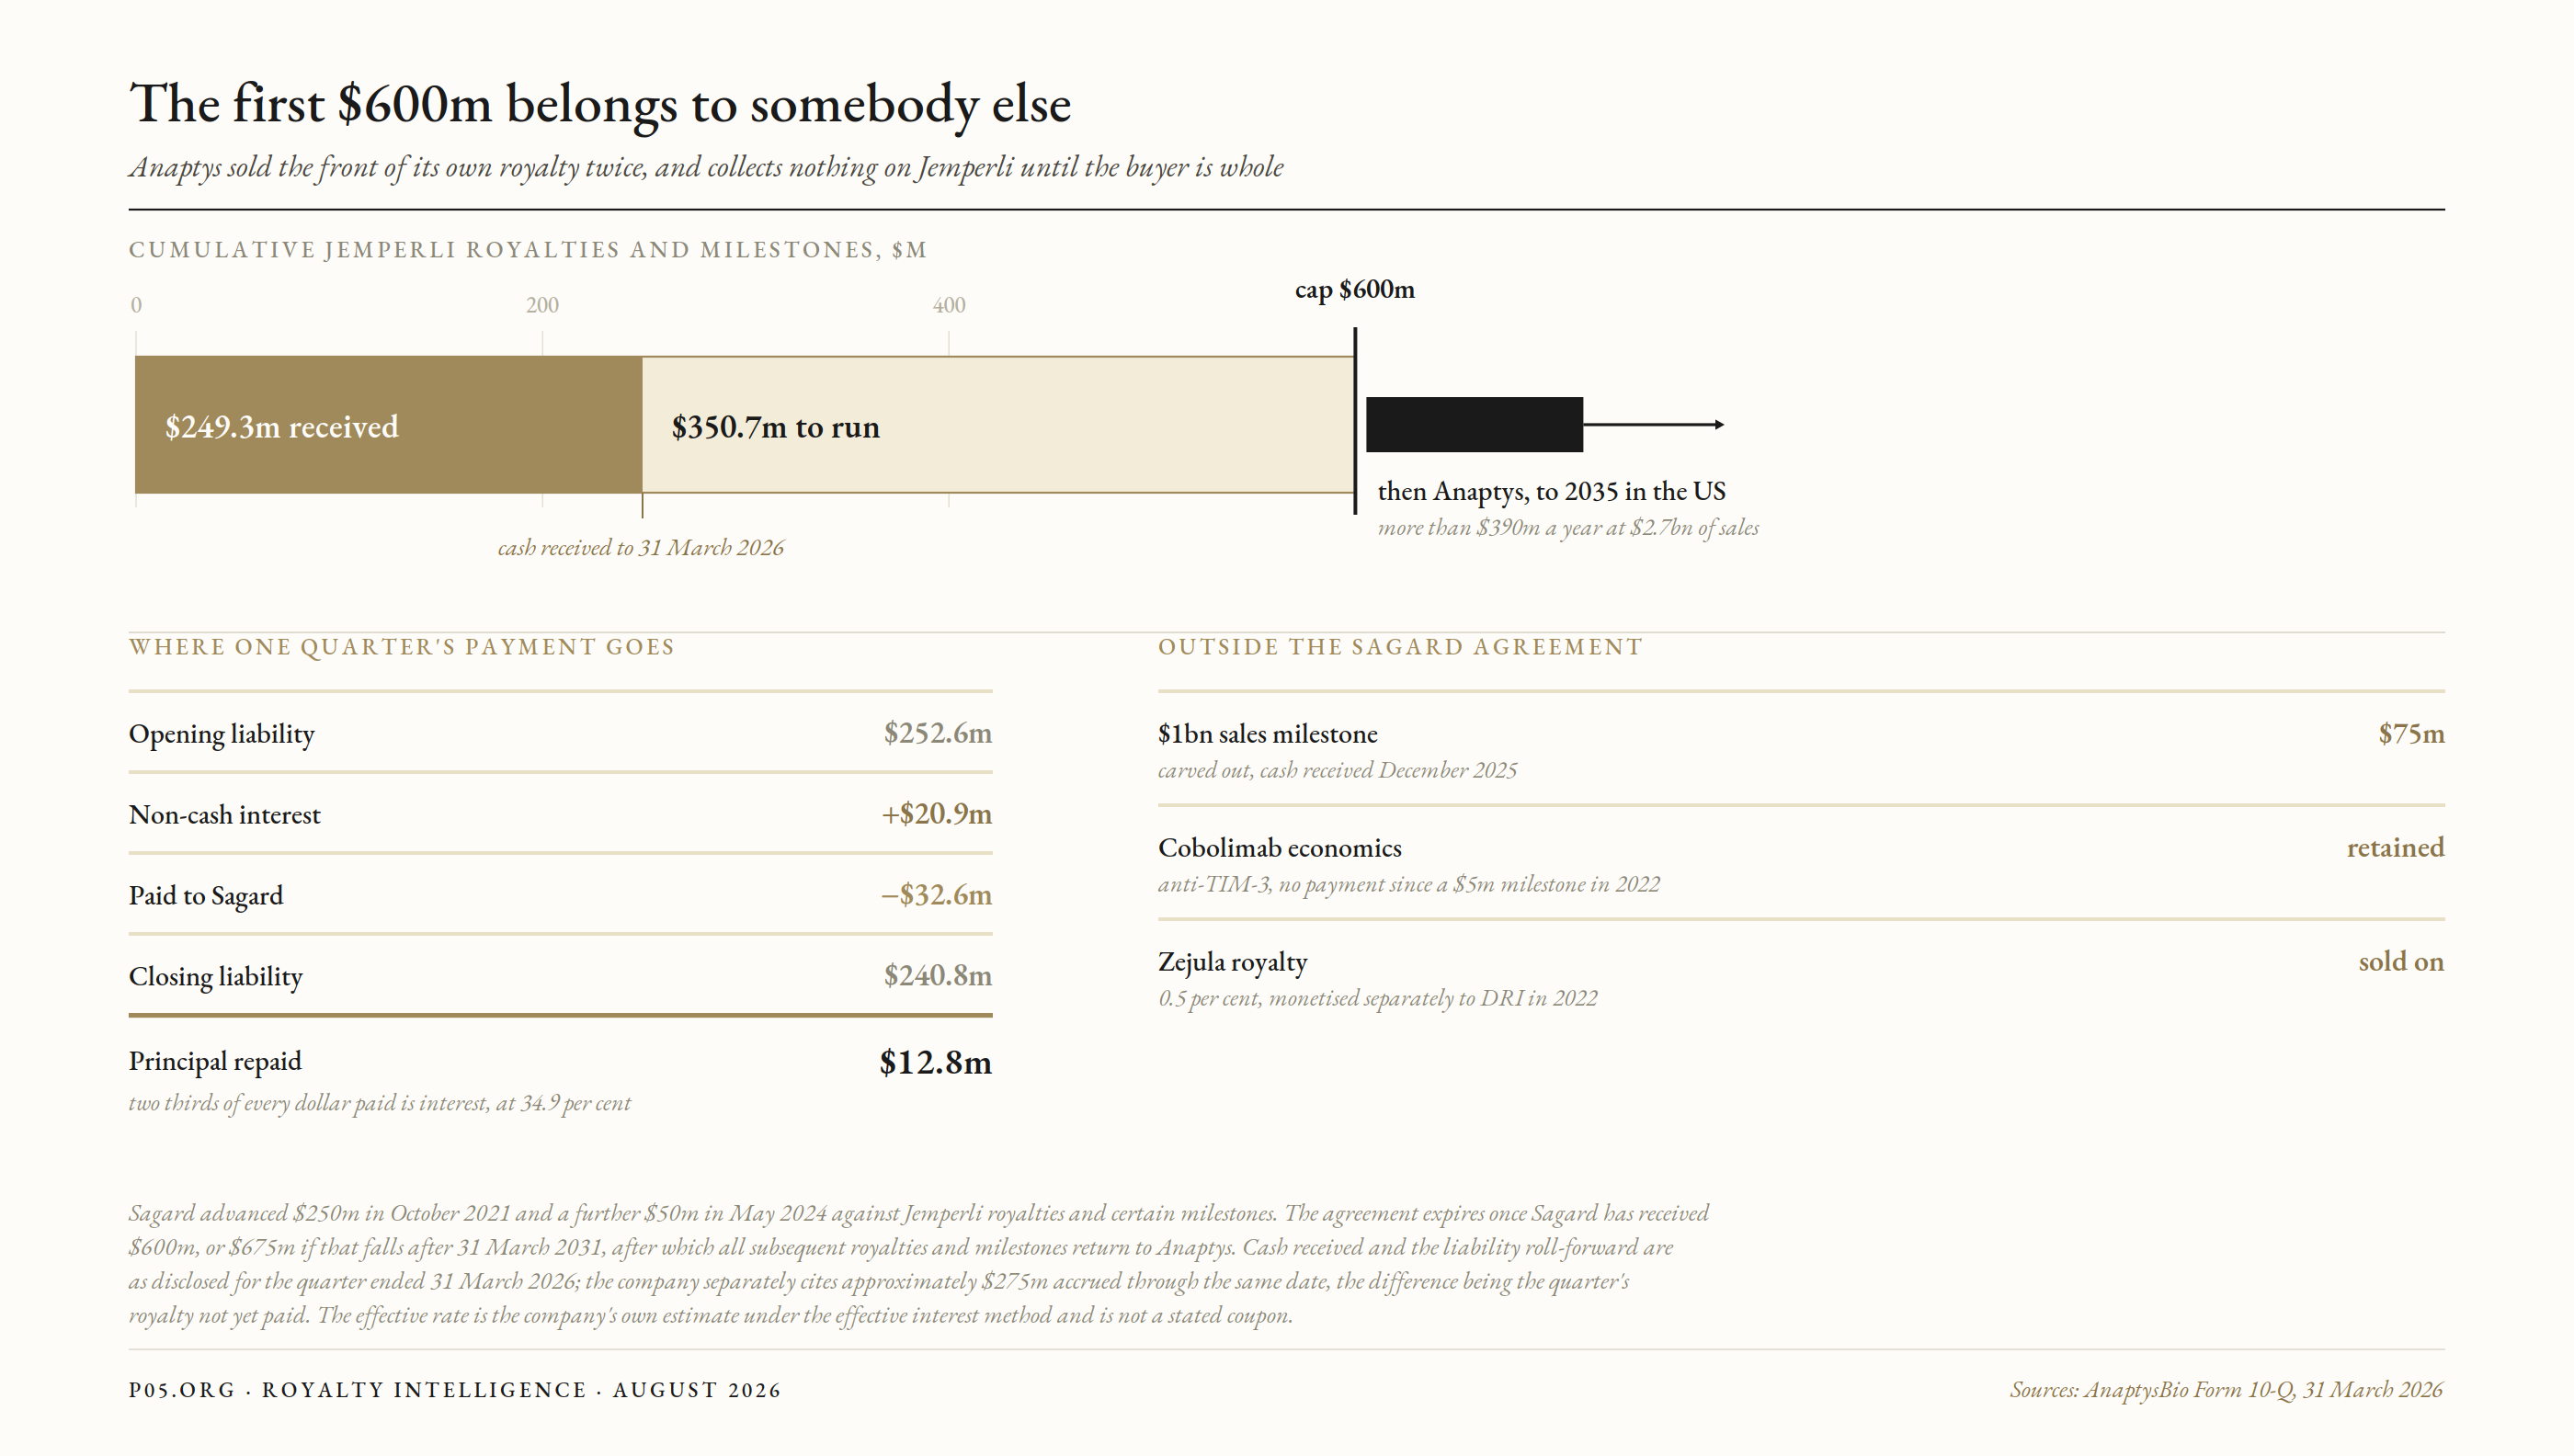2574x1456 pixels.
Task: Click the 'sold on' status text
Action: coord(2401,962)
